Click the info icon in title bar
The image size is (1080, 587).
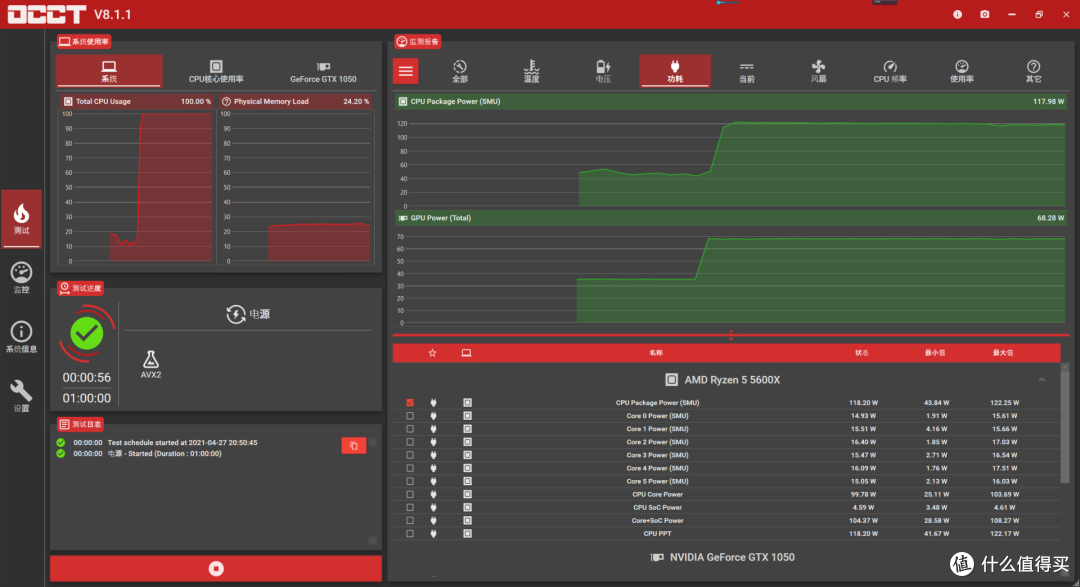click(957, 14)
